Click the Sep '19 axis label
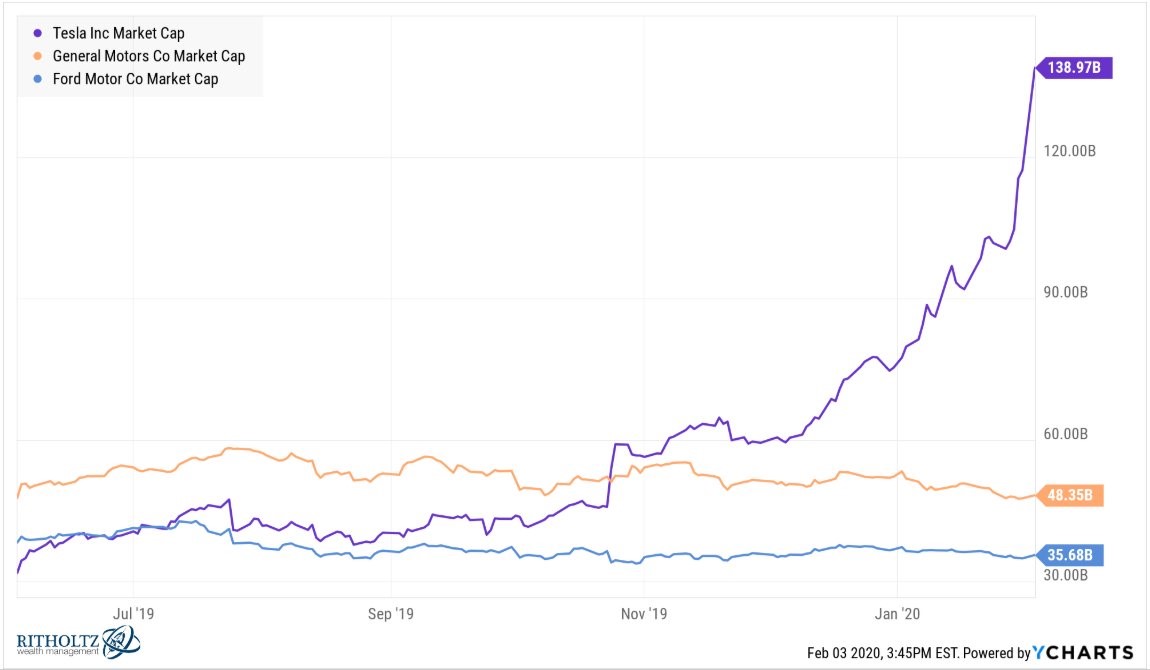Viewport: 1150px width, 670px height. coord(390,614)
